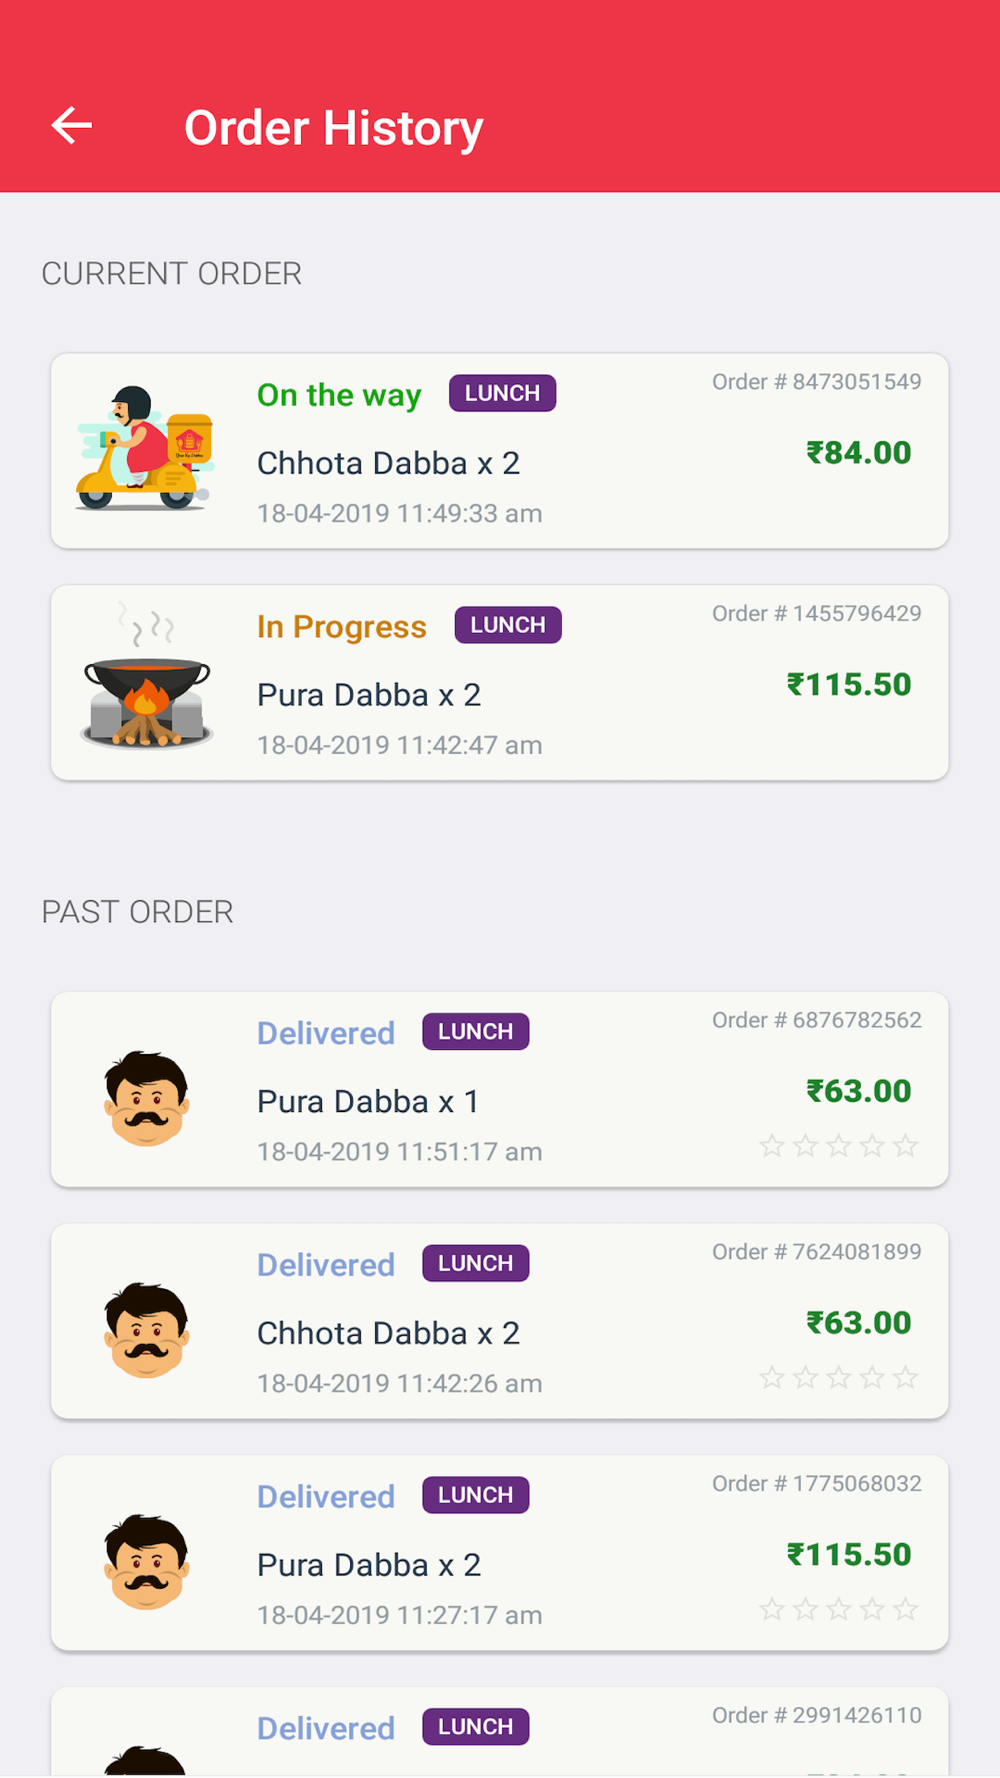
Task: Select the LUNCH tag on On the way order
Action: click(502, 393)
